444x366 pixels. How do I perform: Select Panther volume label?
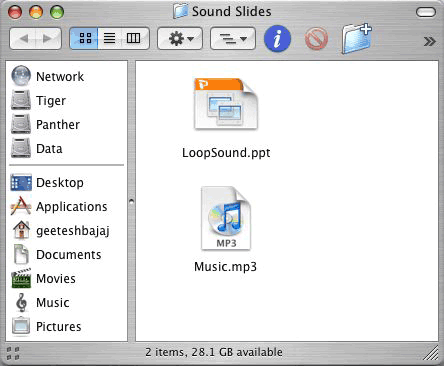pyautogui.click(x=58, y=125)
